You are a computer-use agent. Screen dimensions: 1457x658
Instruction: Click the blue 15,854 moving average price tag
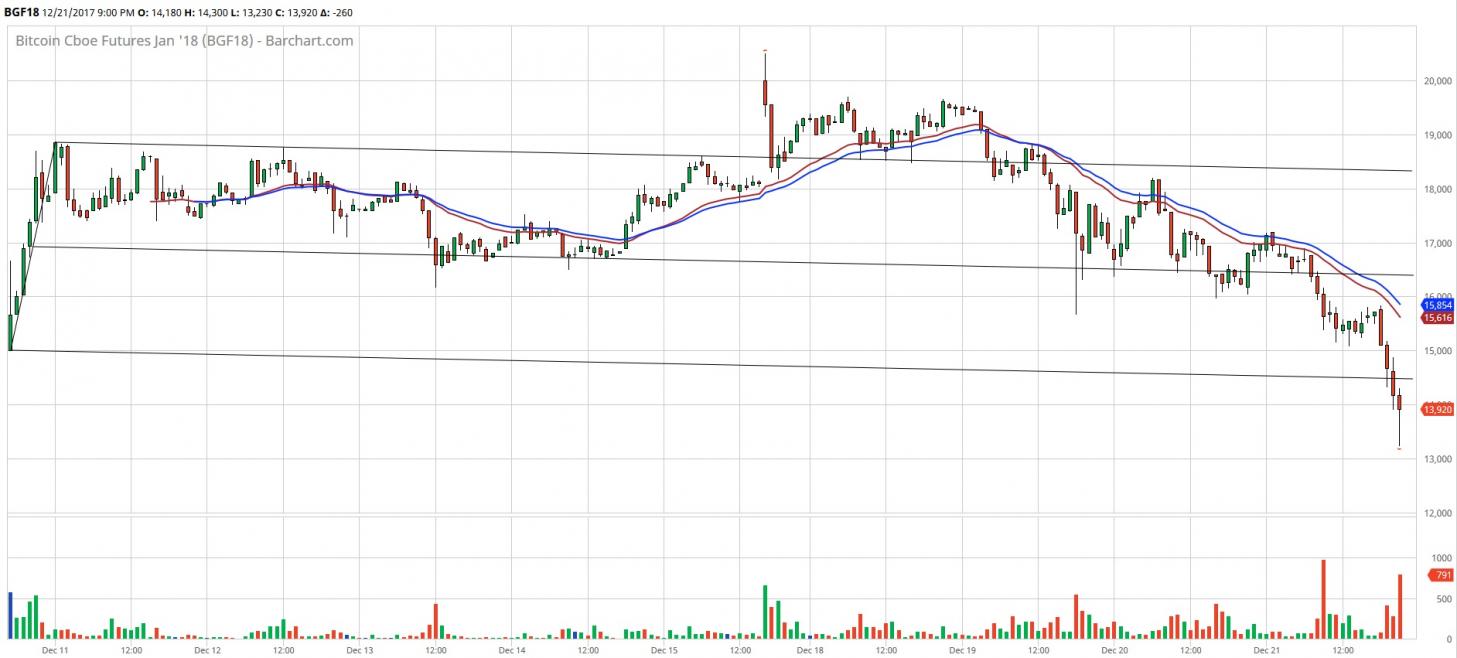click(x=1437, y=305)
